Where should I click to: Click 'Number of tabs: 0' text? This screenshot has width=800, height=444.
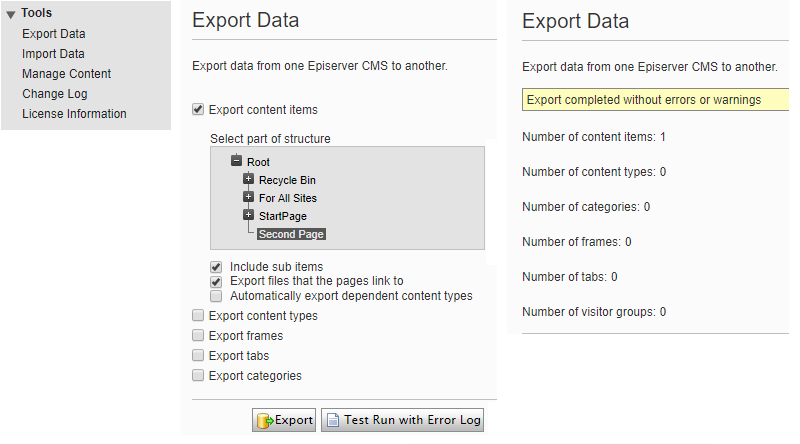click(570, 277)
